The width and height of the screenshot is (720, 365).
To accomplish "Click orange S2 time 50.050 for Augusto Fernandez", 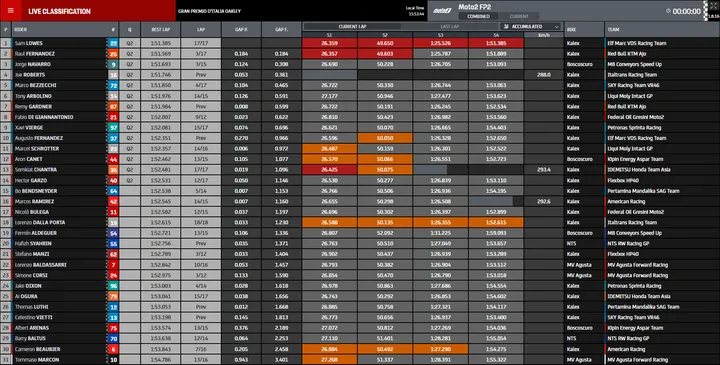I will pos(385,138).
